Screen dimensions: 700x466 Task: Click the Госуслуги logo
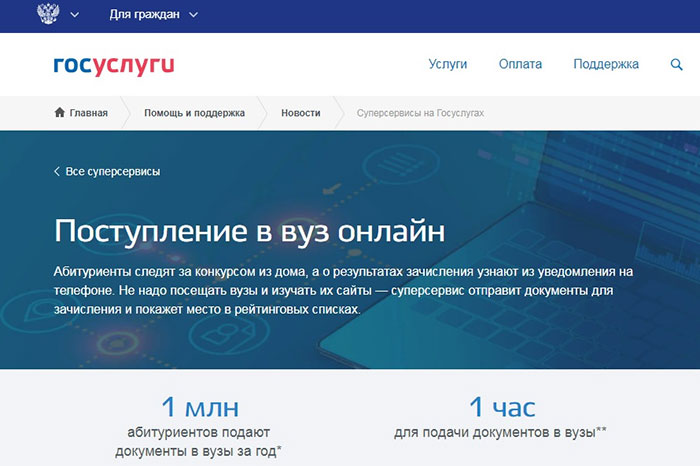[114, 65]
